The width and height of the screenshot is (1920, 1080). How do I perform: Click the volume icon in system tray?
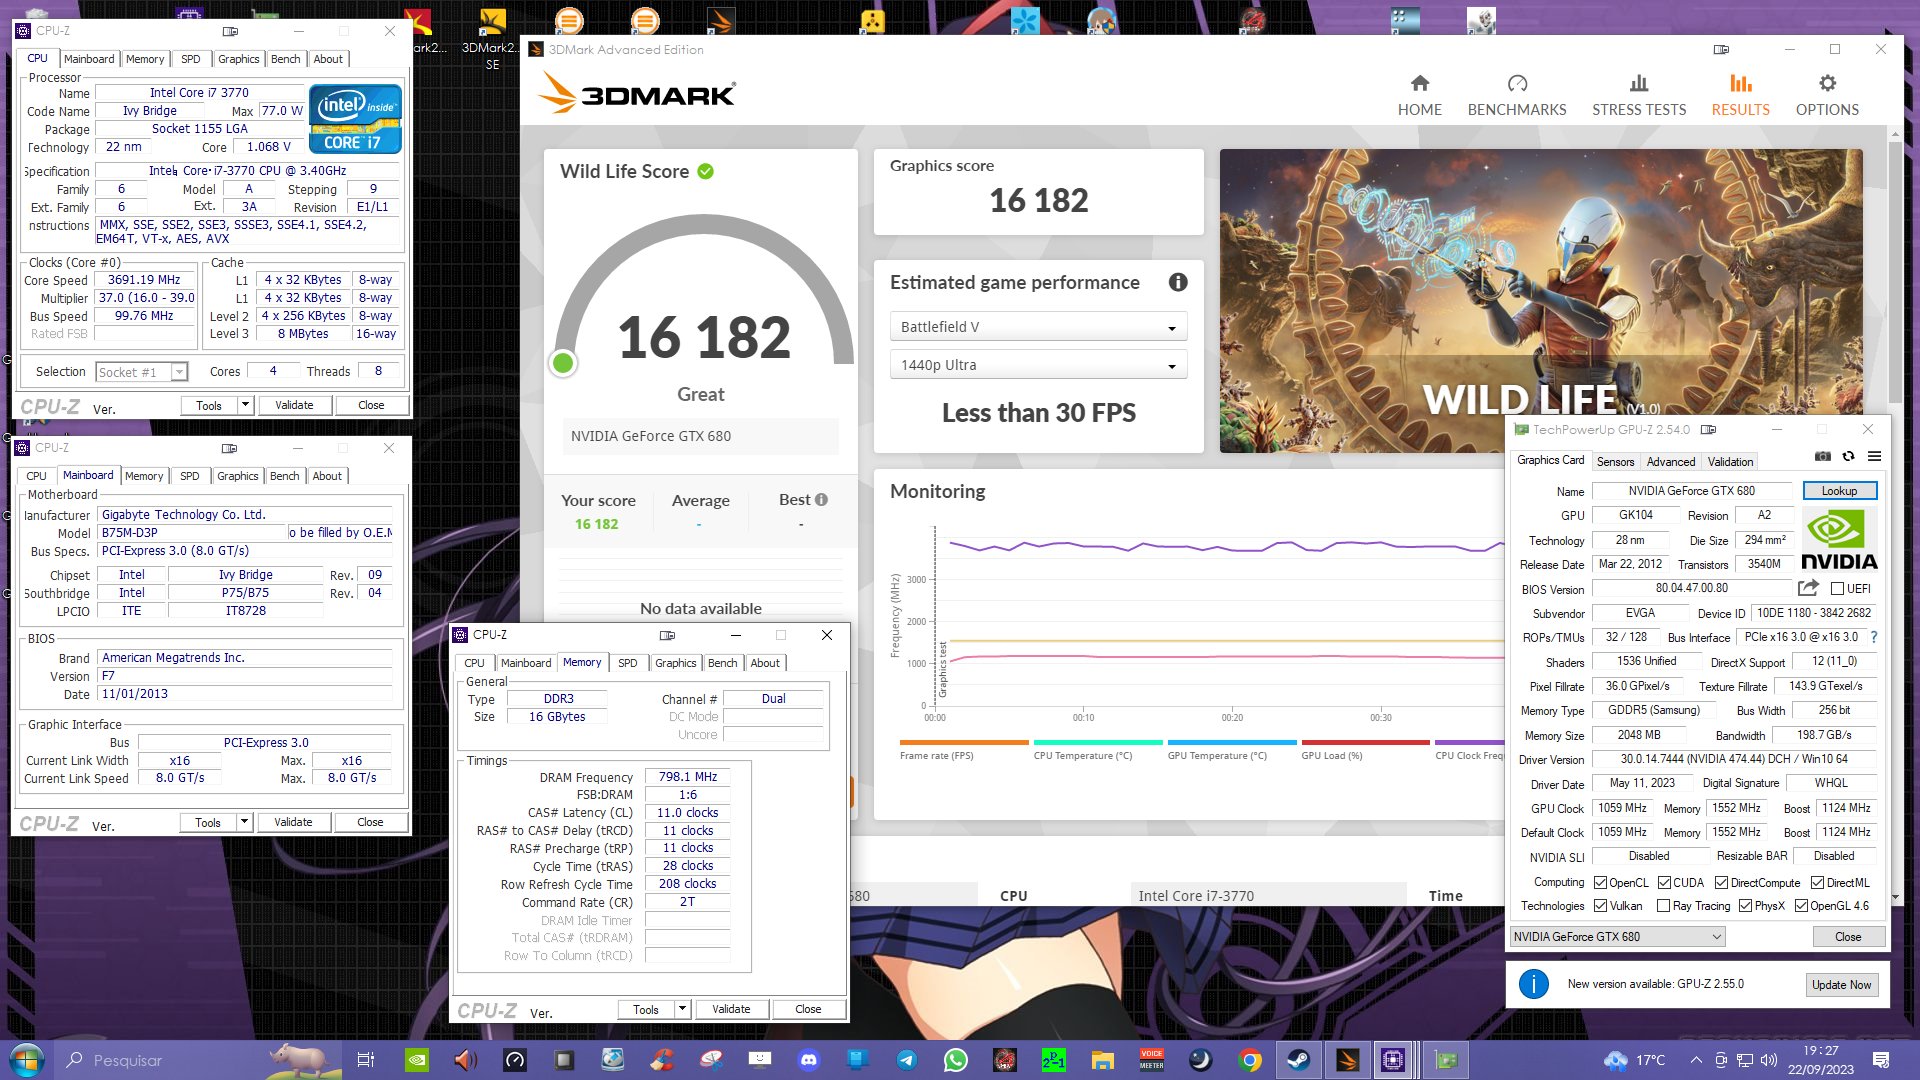point(1769,1060)
